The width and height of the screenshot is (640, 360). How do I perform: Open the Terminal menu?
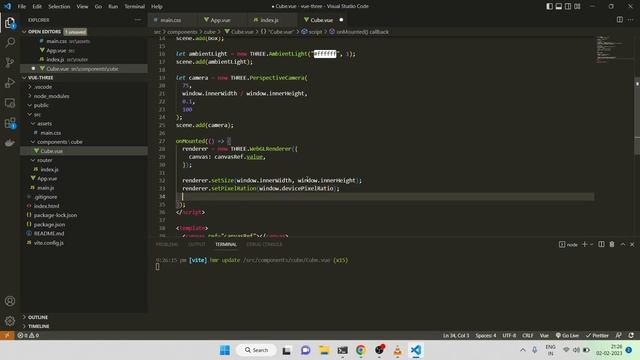point(134,6)
